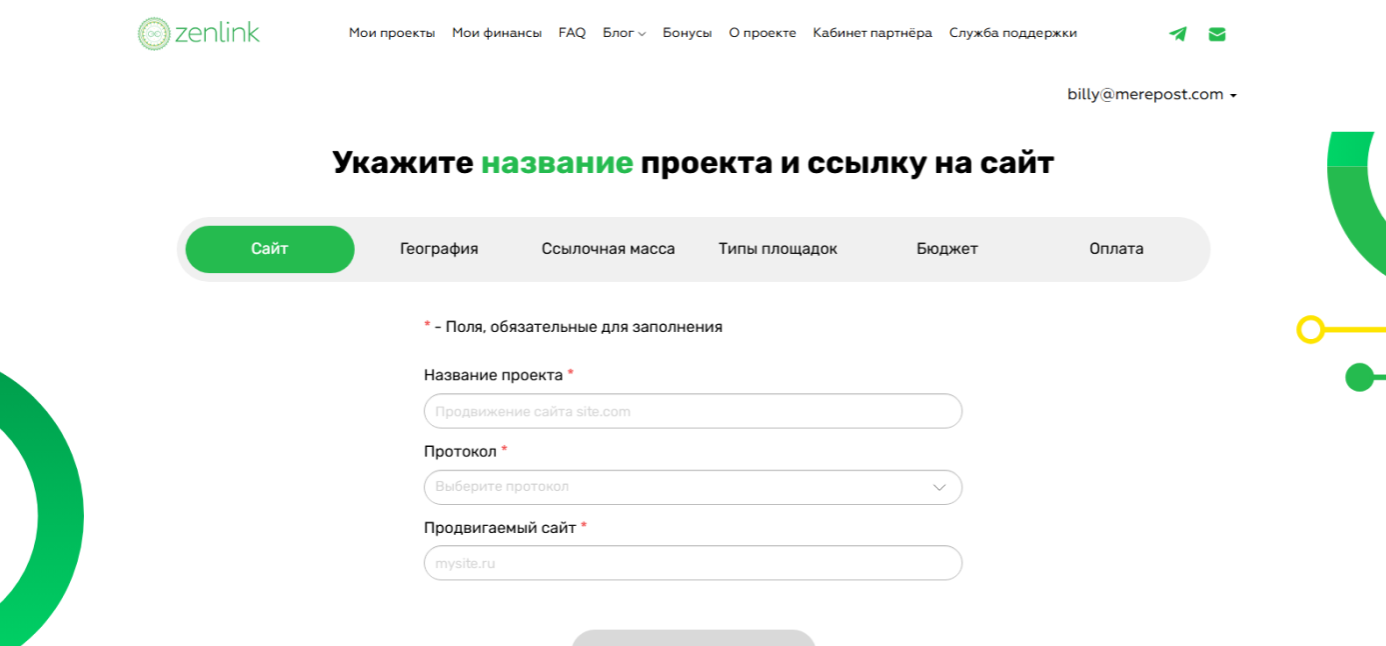Click the zenlink logo
This screenshot has height=646, width=1386.
pyautogui.click(x=199, y=33)
